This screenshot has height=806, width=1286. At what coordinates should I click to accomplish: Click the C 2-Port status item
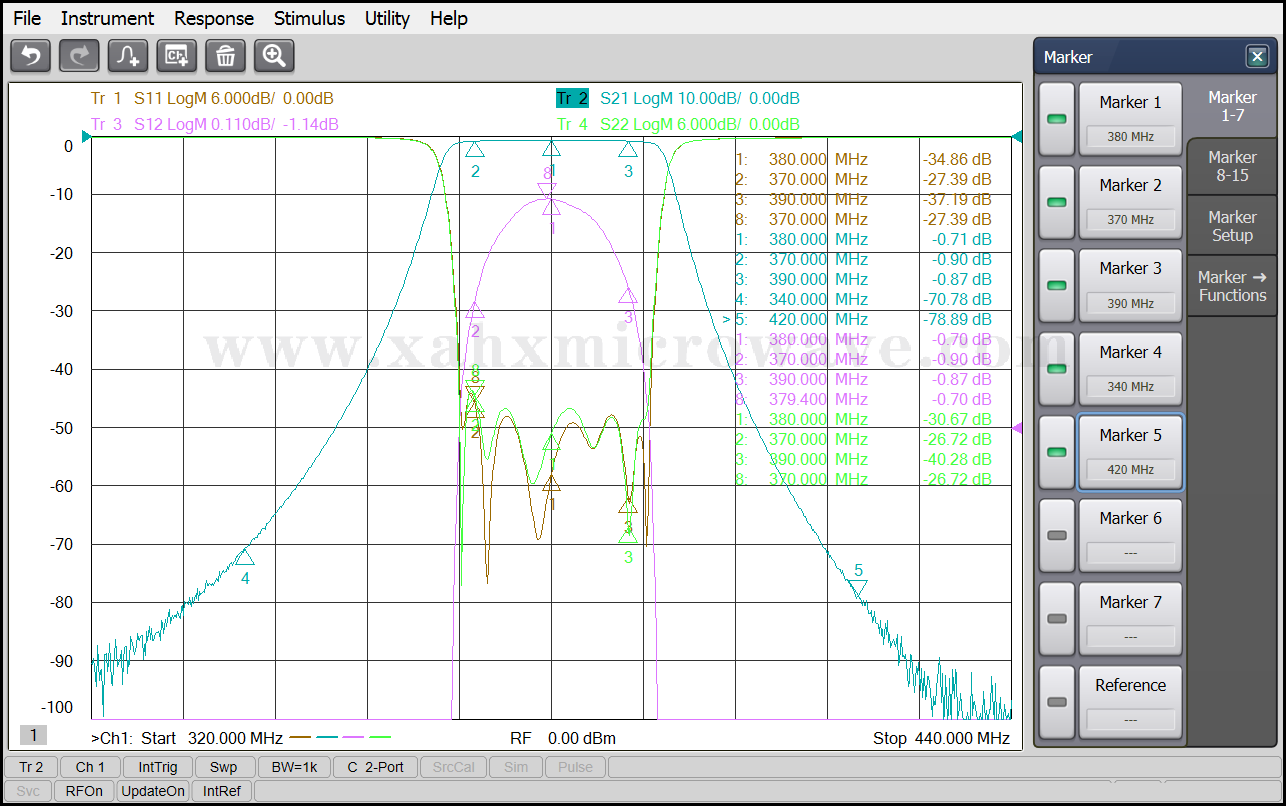(375, 767)
